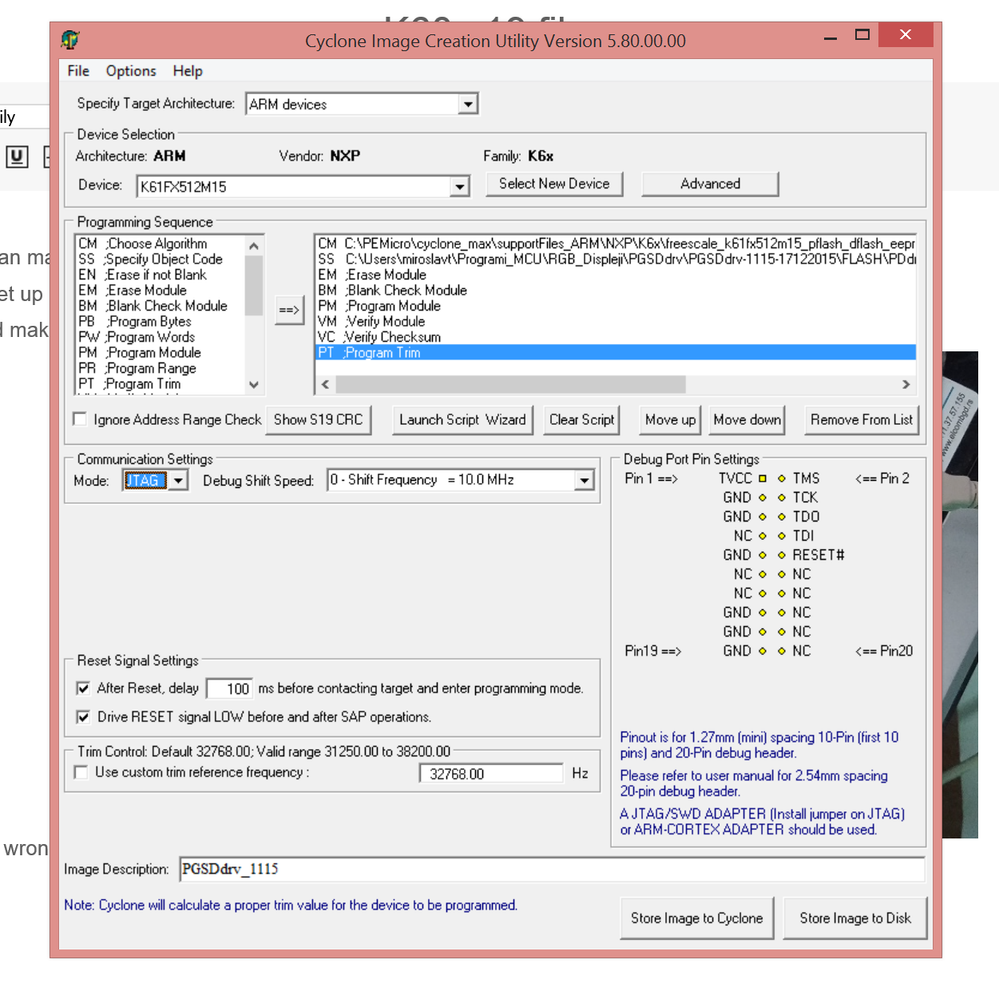
Task: Click left arrow of sequence horizontal scrollbar
Action: pyautogui.click(x=326, y=384)
